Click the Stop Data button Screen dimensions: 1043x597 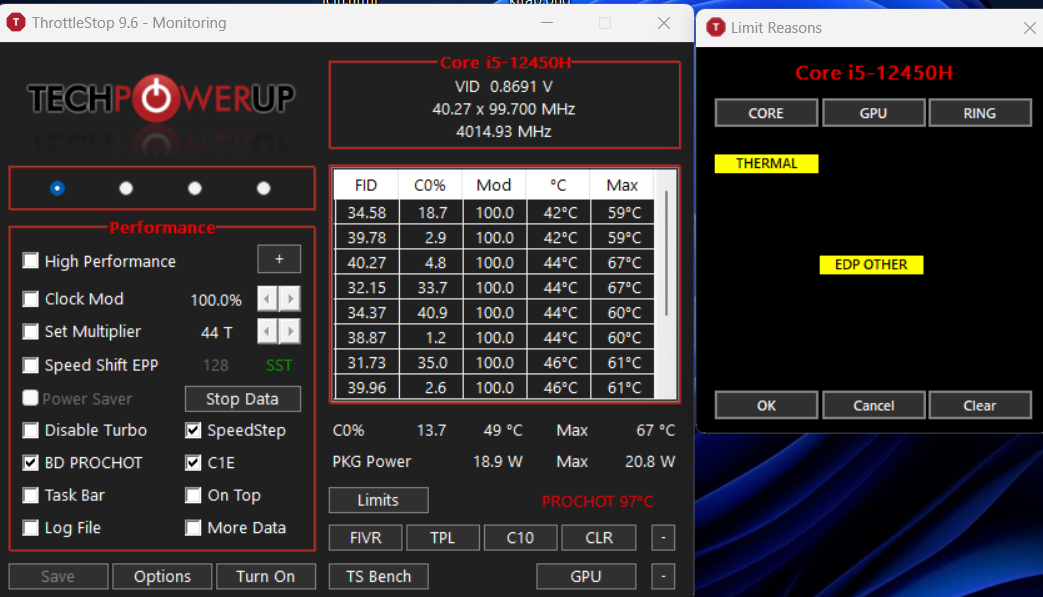click(x=243, y=399)
